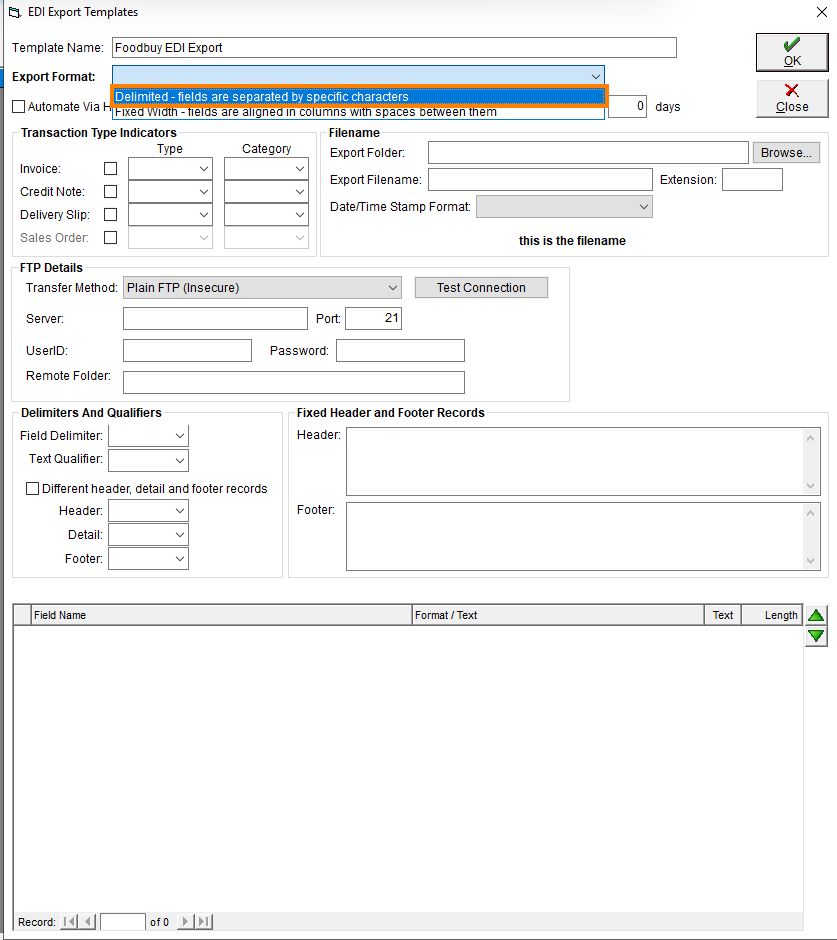Click the fixed Header record text area
The height and width of the screenshot is (940, 837).
coord(583,461)
